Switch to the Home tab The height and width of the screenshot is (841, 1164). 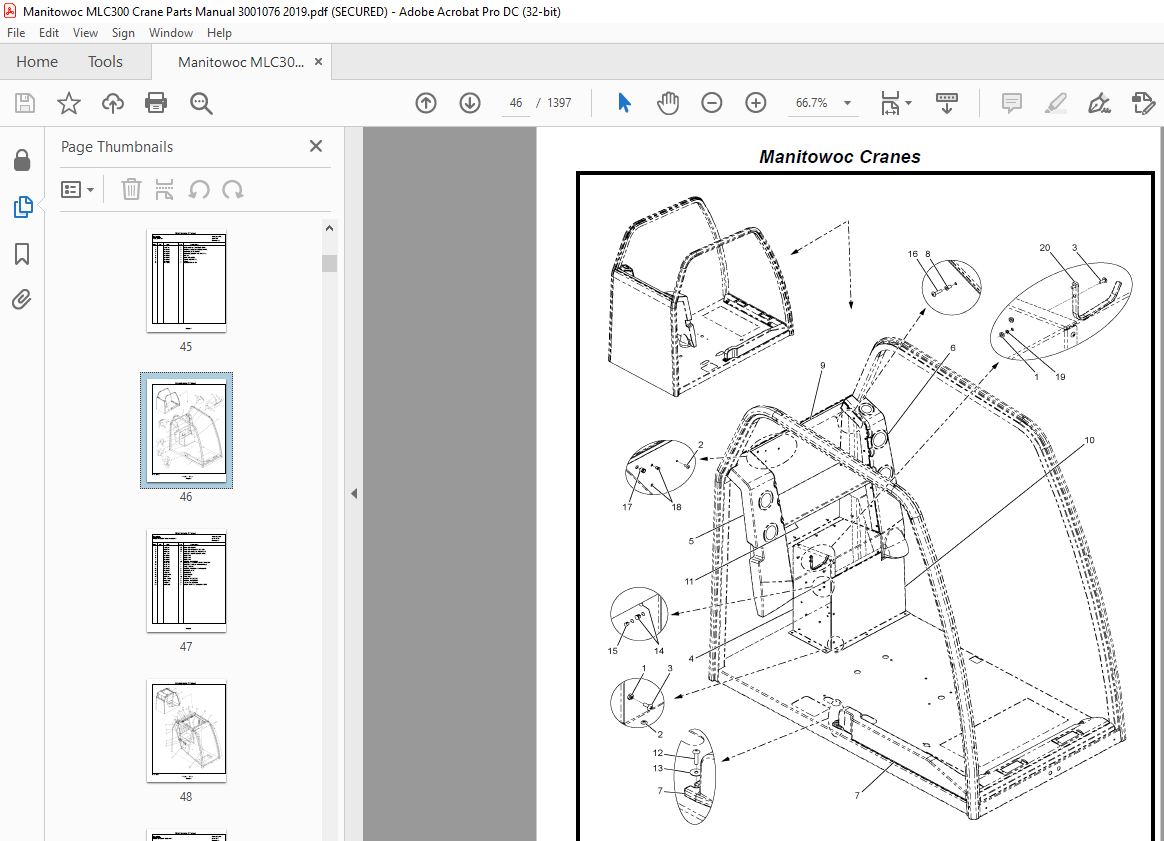pyautogui.click(x=37, y=62)
